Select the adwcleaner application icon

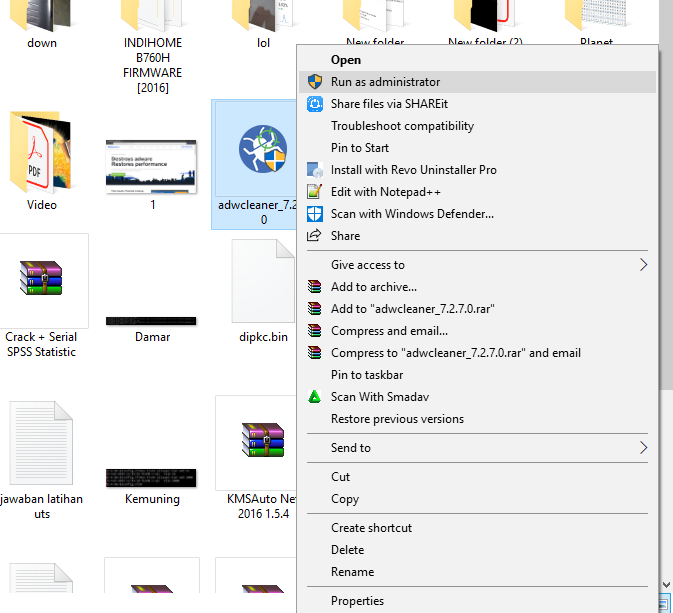[x=262, y=149]
